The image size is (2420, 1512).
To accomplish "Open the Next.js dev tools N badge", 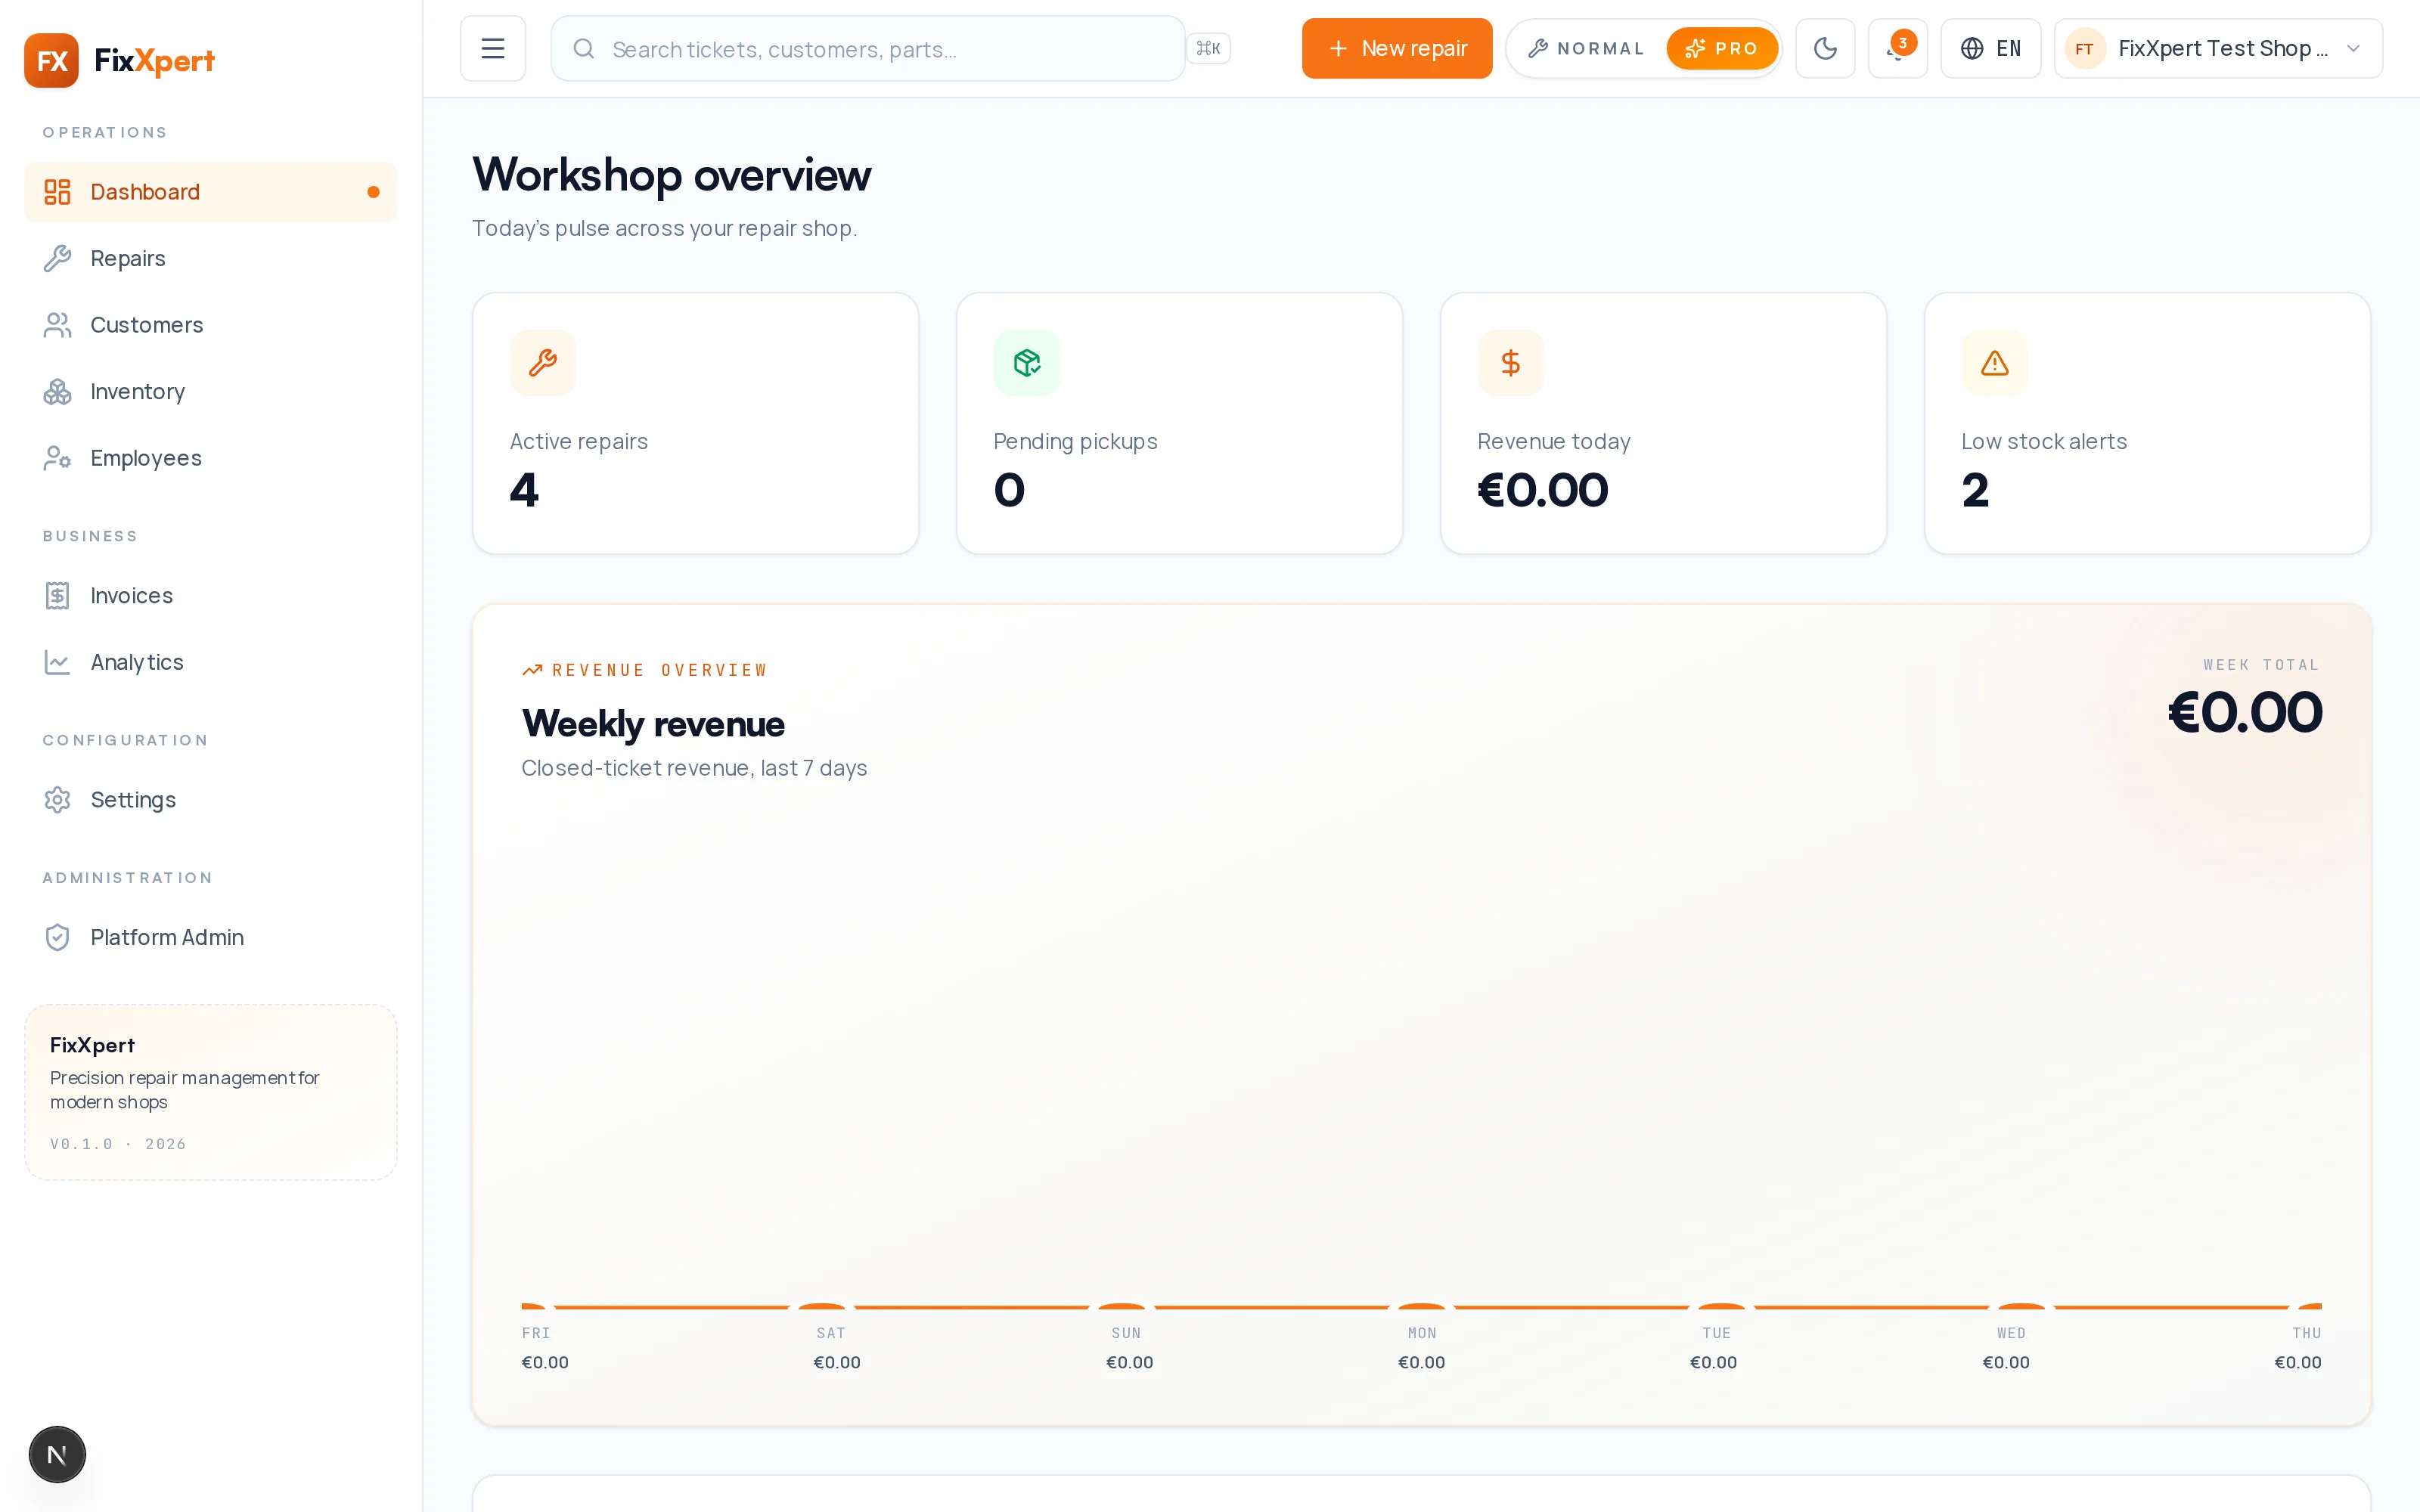I will (57, 1454).
